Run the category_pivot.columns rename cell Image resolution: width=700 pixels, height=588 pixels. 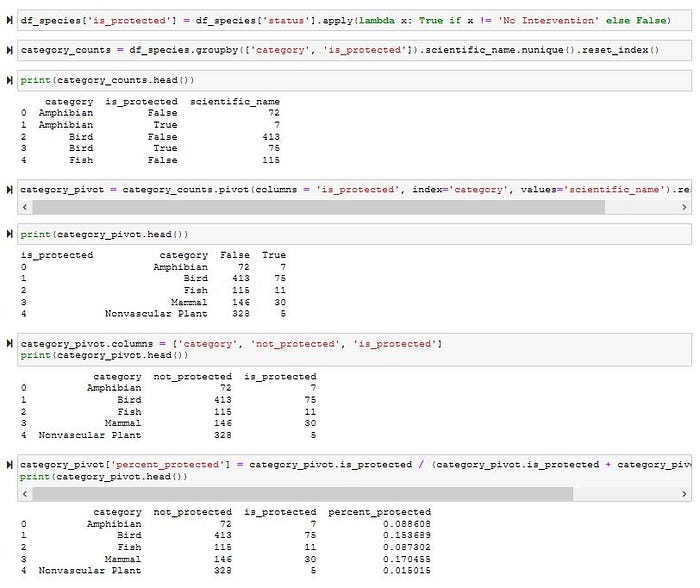9,343
